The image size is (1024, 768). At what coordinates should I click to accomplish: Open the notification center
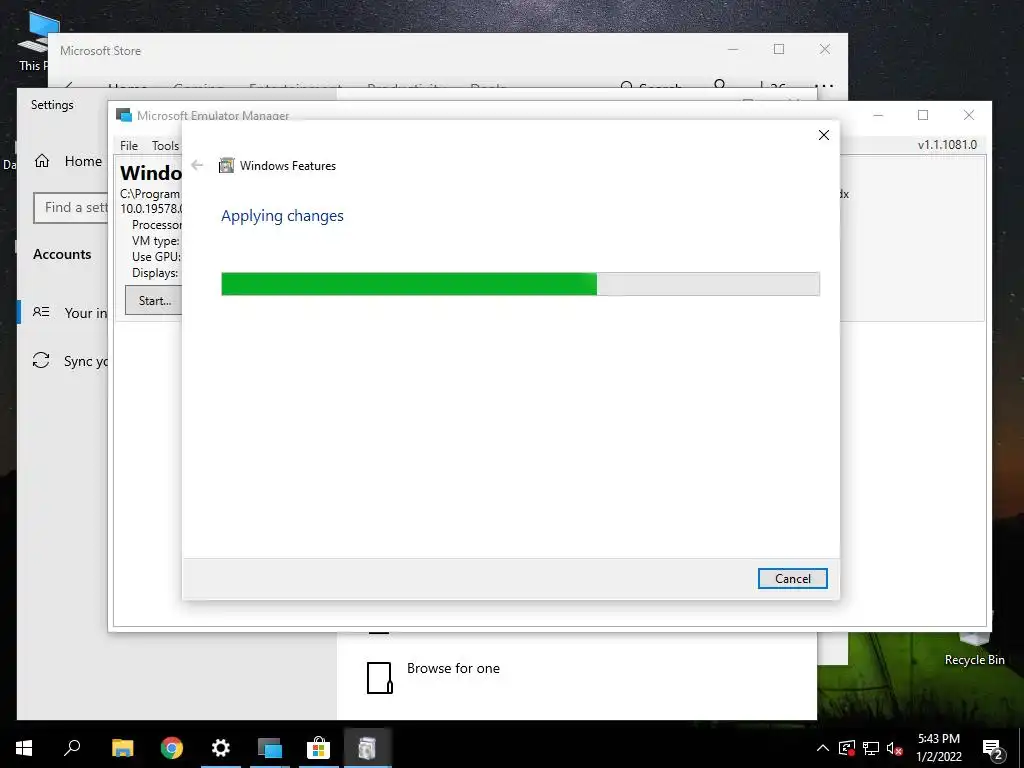tap(993, 748)
